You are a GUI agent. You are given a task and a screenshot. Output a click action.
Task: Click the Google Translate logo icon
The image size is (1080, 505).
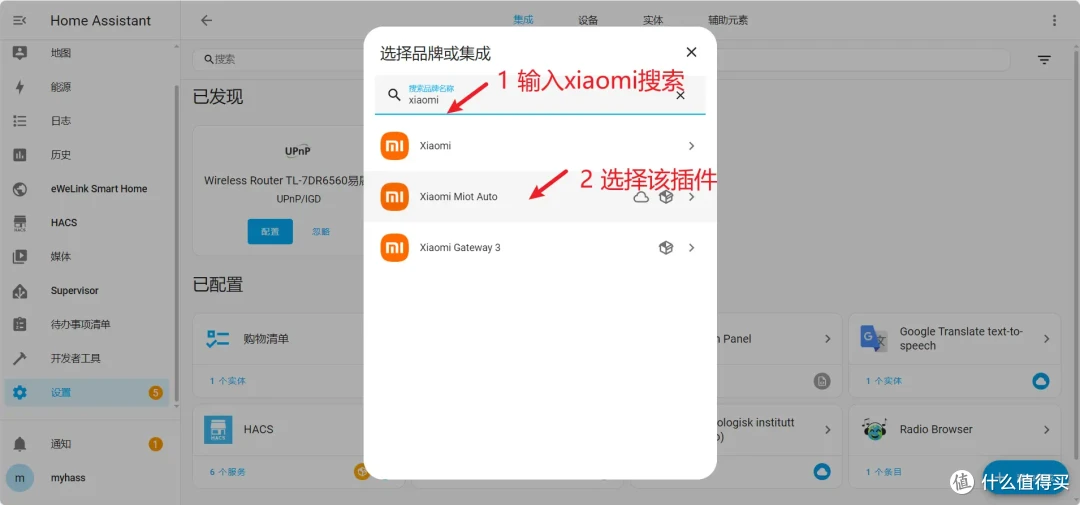tap(875, 338)
